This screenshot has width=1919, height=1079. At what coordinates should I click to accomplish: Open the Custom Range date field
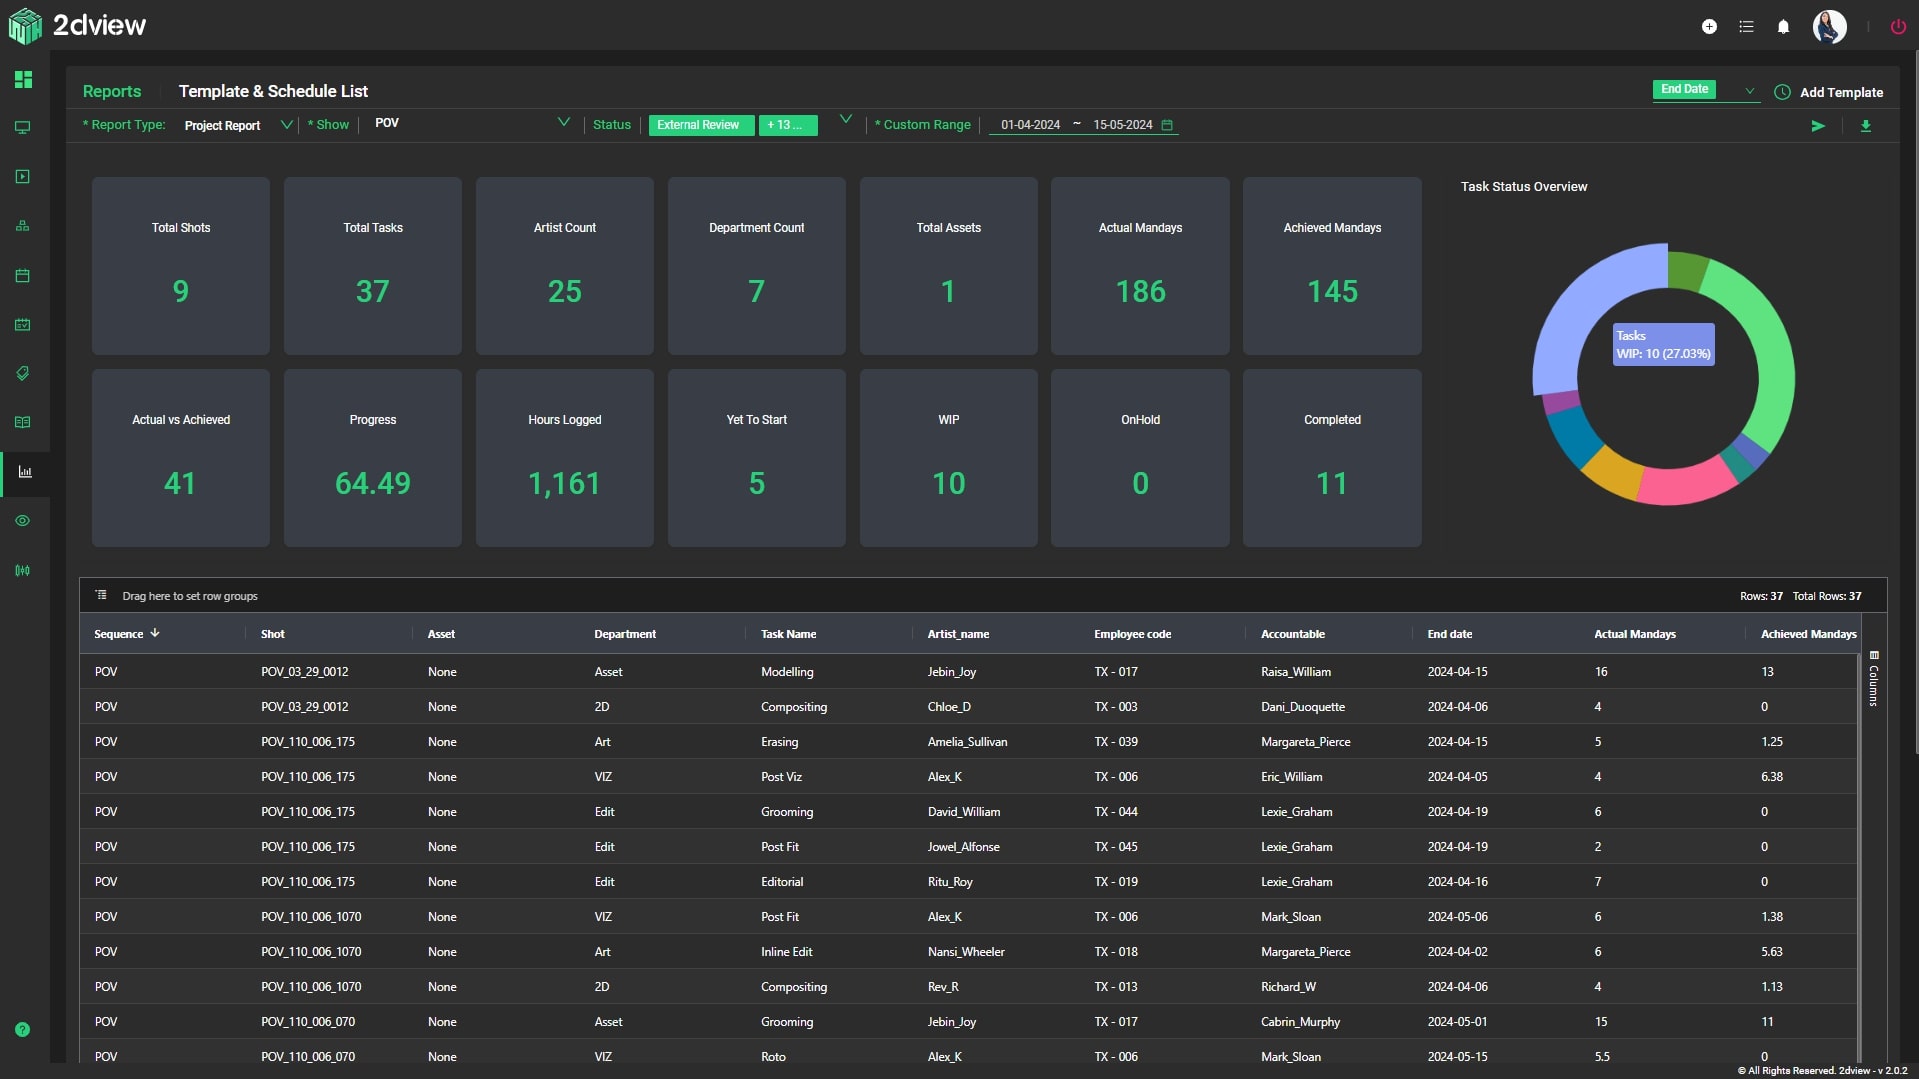click(x=1084, y=125)
